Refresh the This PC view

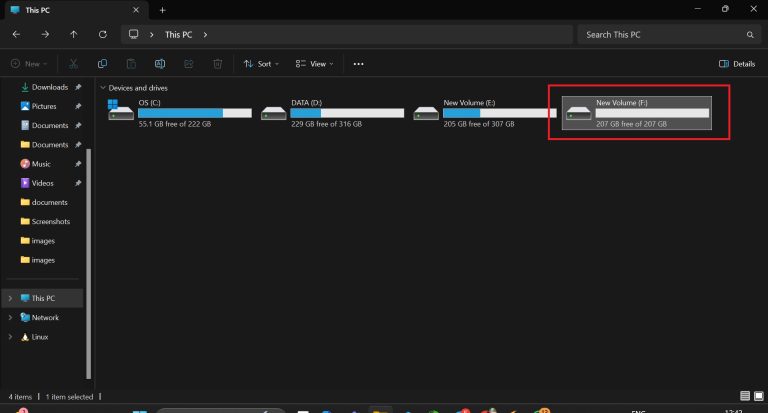[102, 34]
